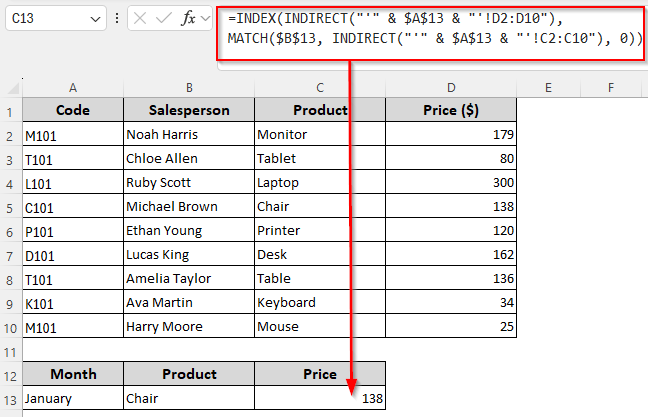Select row 13 header

(x=11, y=399)
